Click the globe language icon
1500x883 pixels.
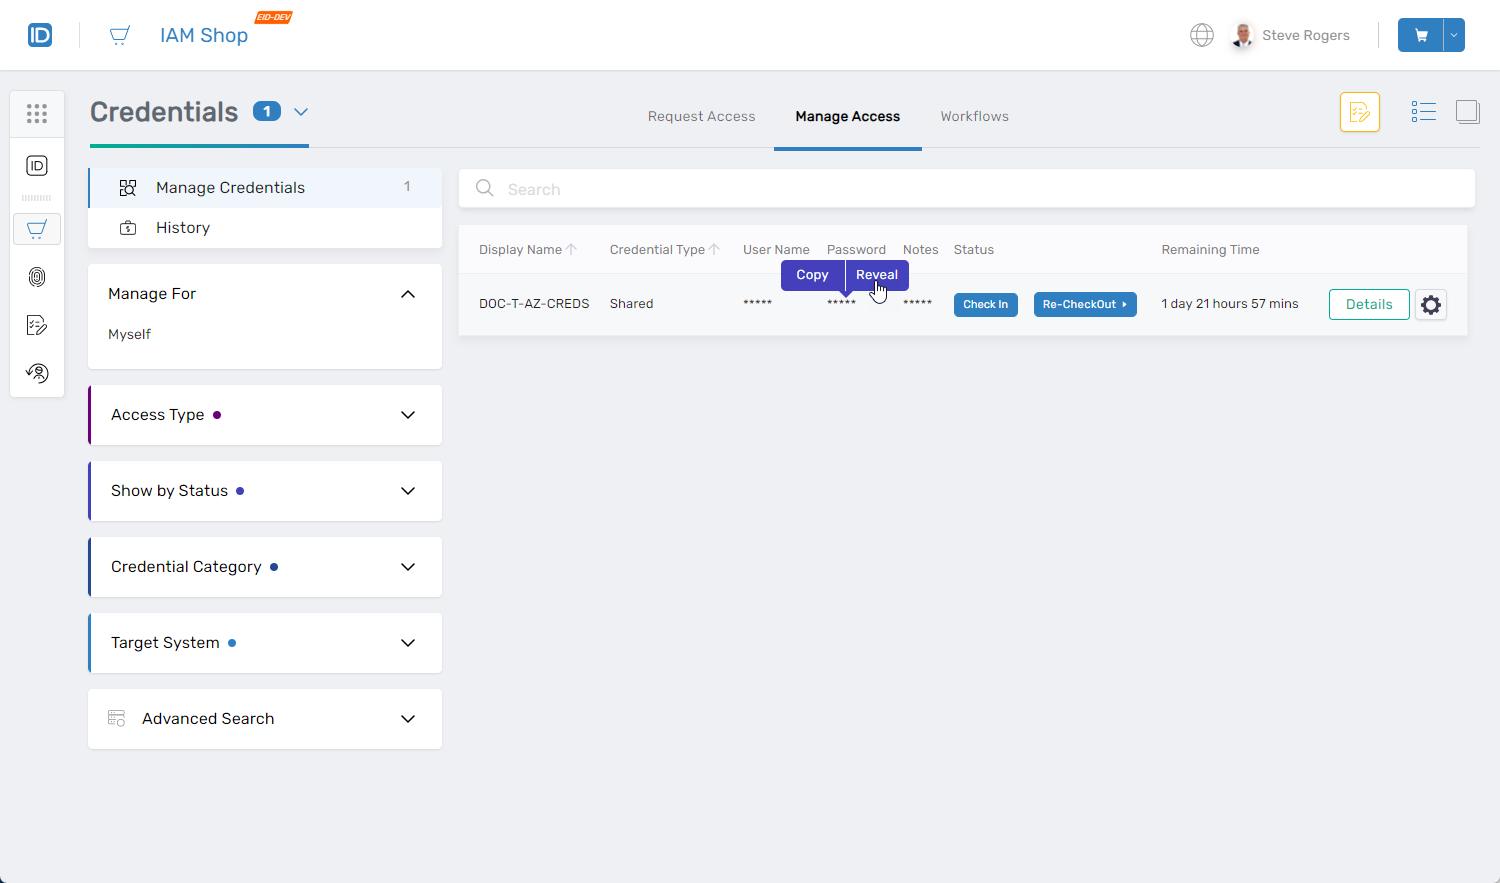pos(1201,35)
